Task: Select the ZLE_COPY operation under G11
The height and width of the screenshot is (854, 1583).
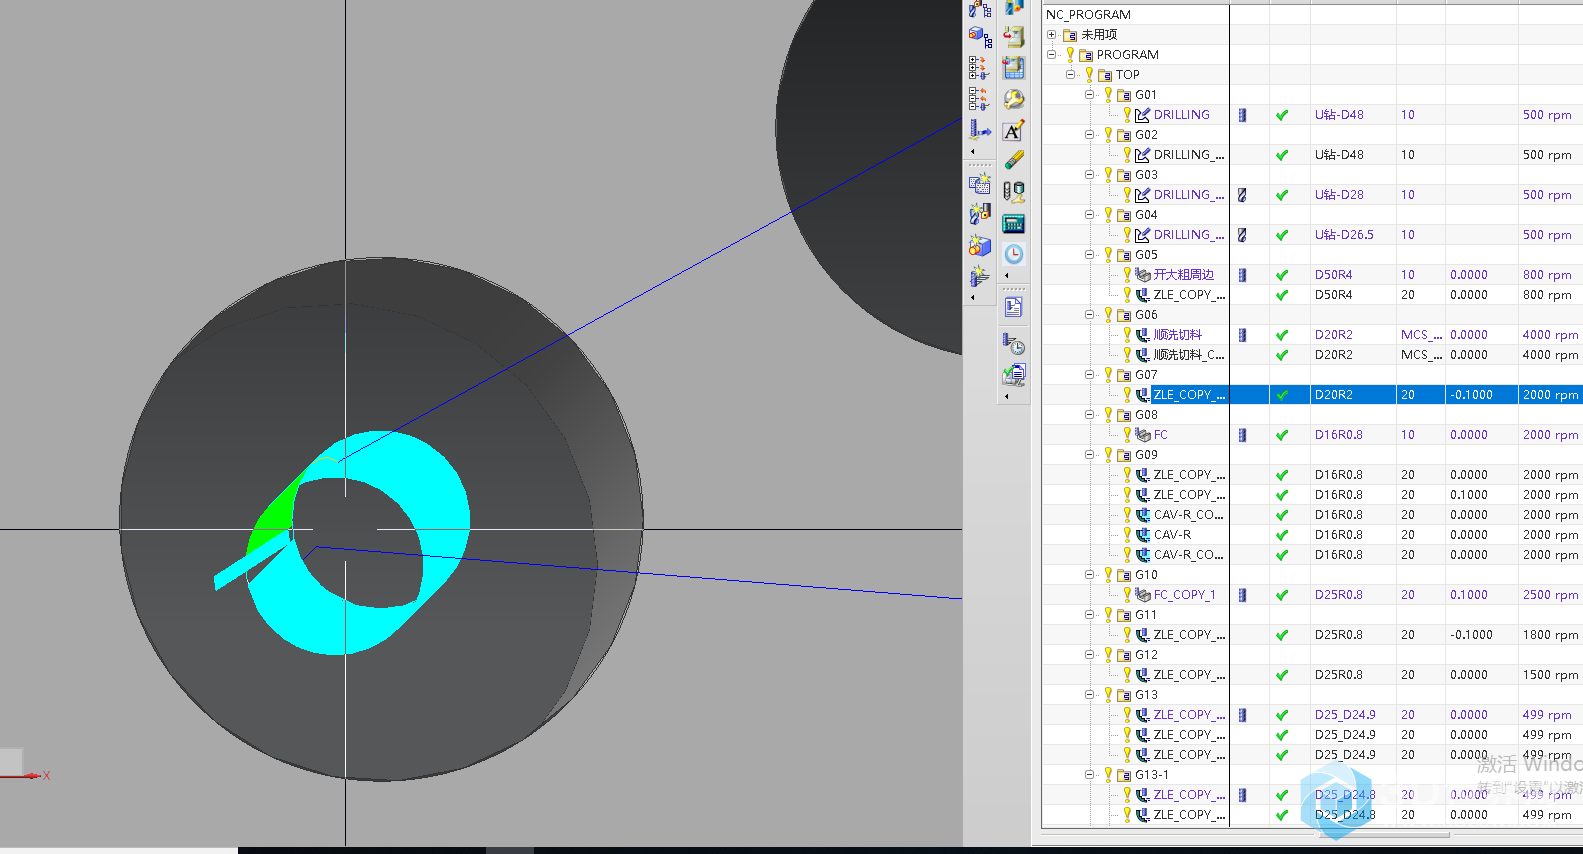Action: click(x=1189, y=635)
